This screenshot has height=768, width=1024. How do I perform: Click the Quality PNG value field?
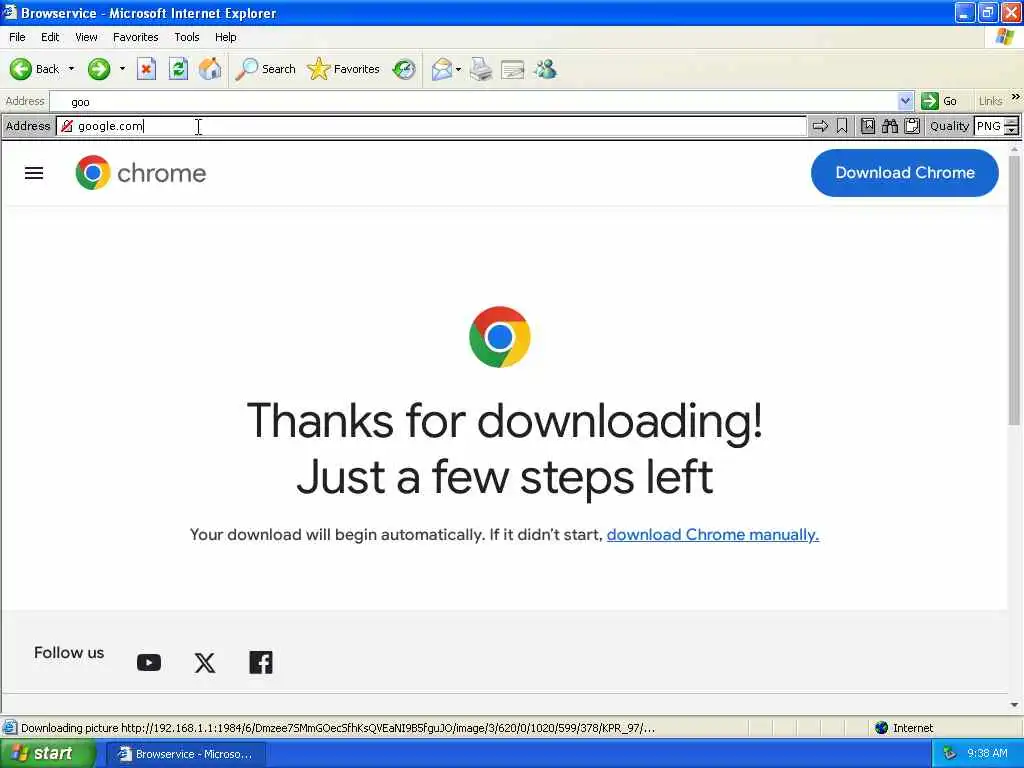tap(989, 126)
